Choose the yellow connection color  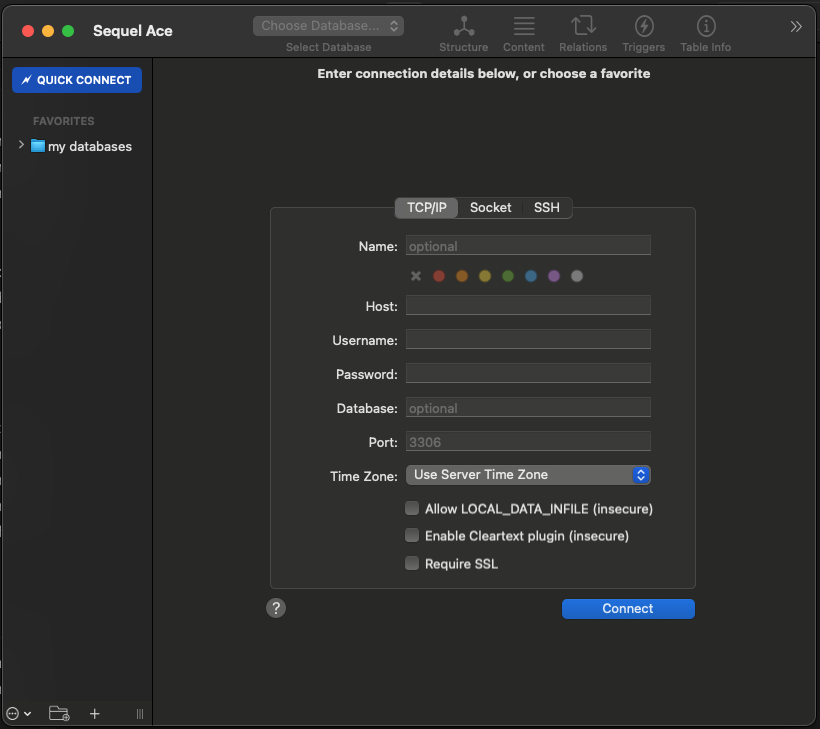coord(485,276)
